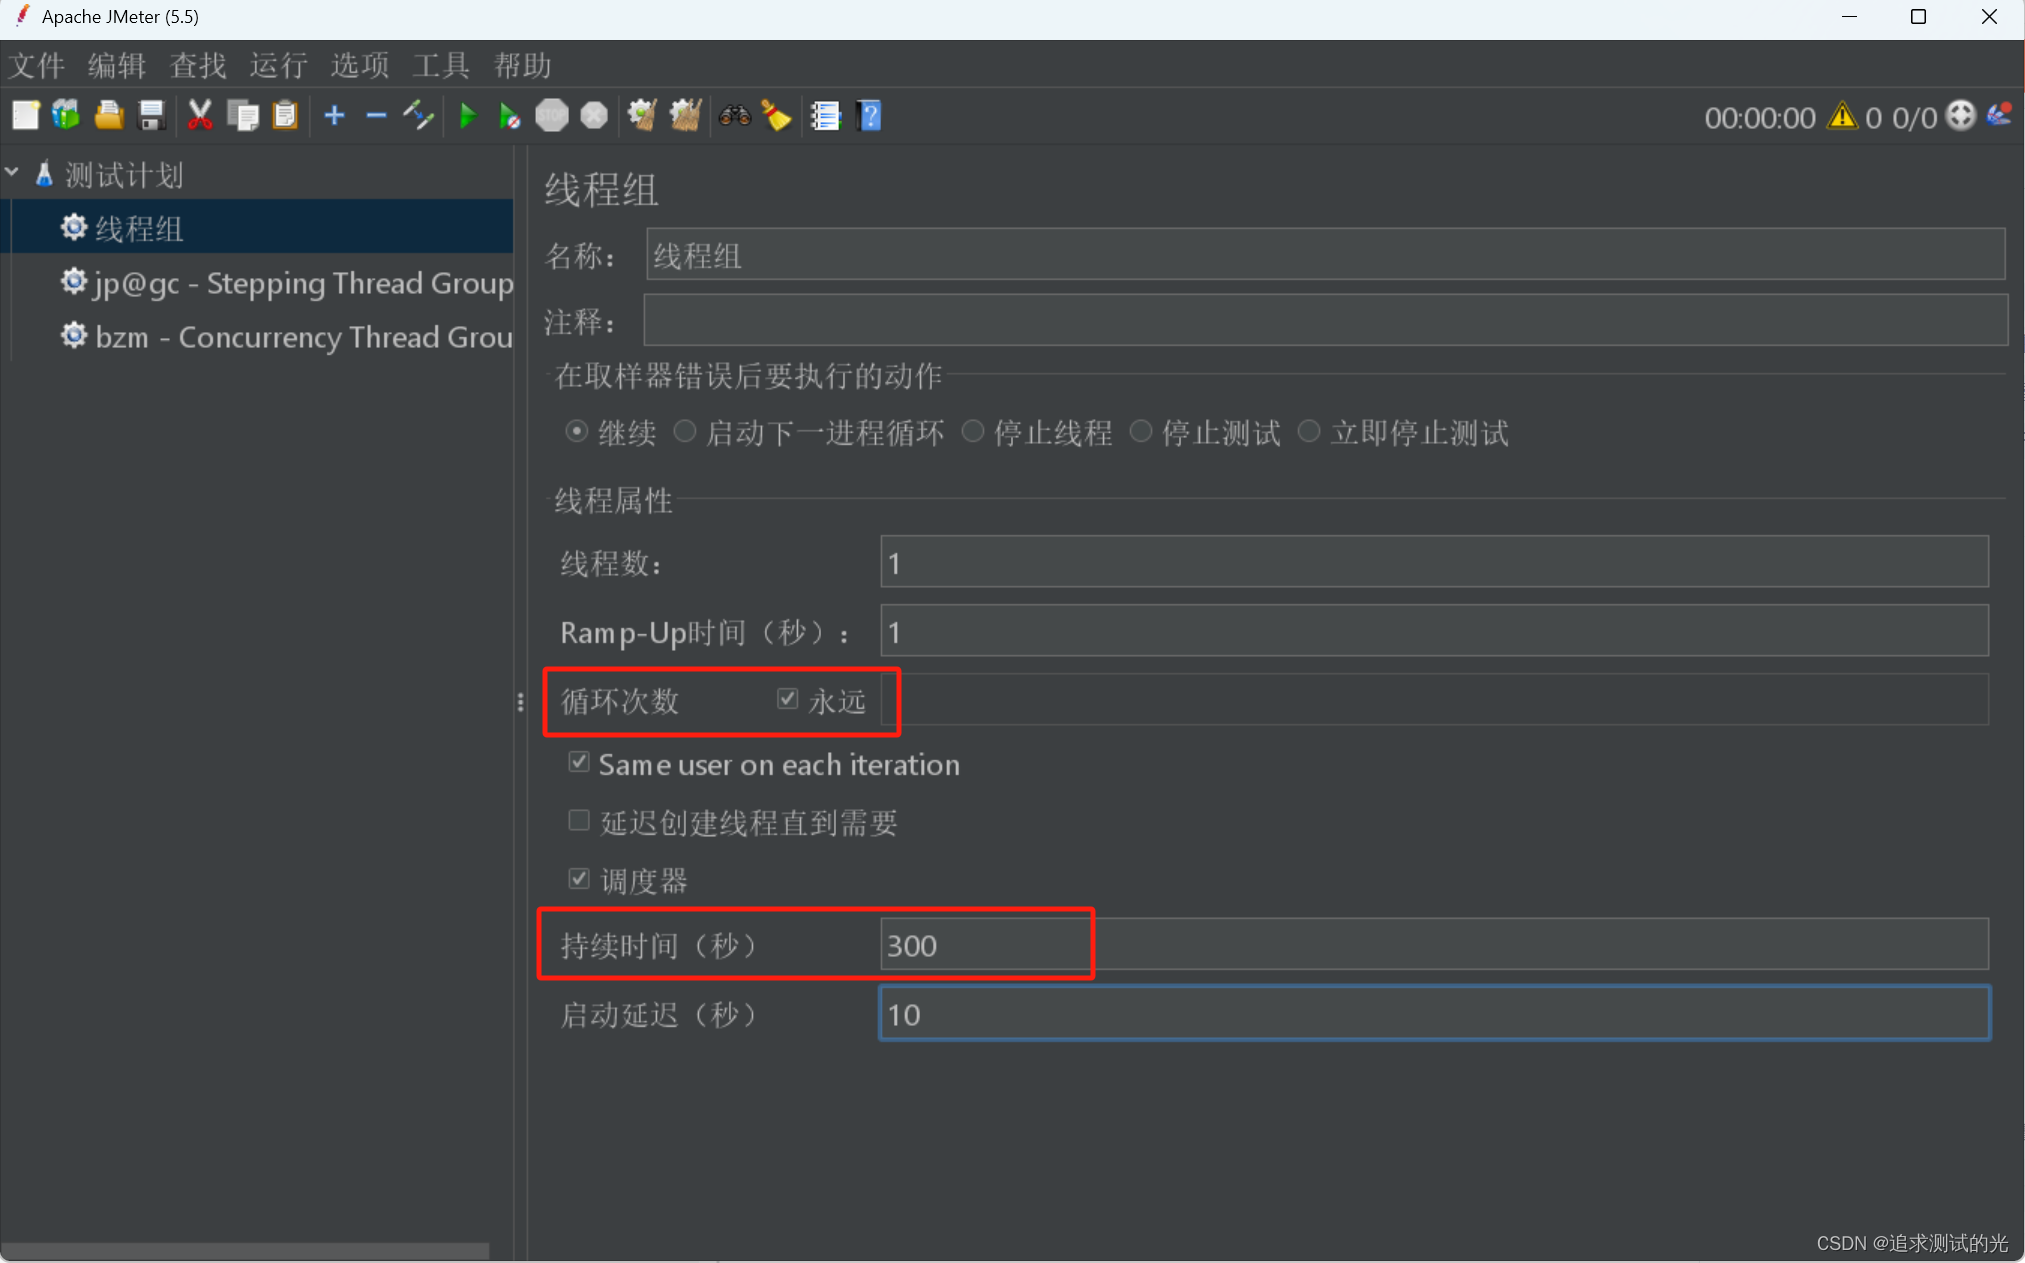Click the plugins manager icon at right
2025x1263 pixels.
tap(2000, 115)
